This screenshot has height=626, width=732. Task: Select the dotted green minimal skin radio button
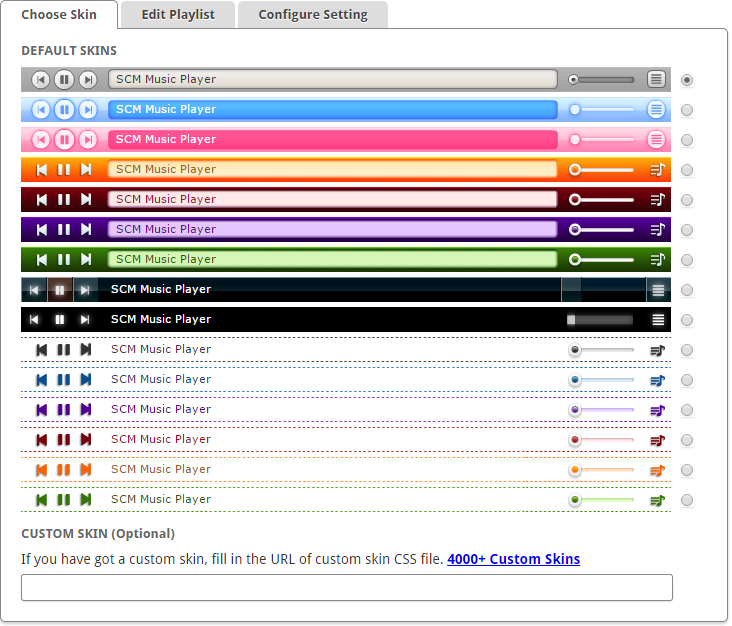tap(687, 500)
